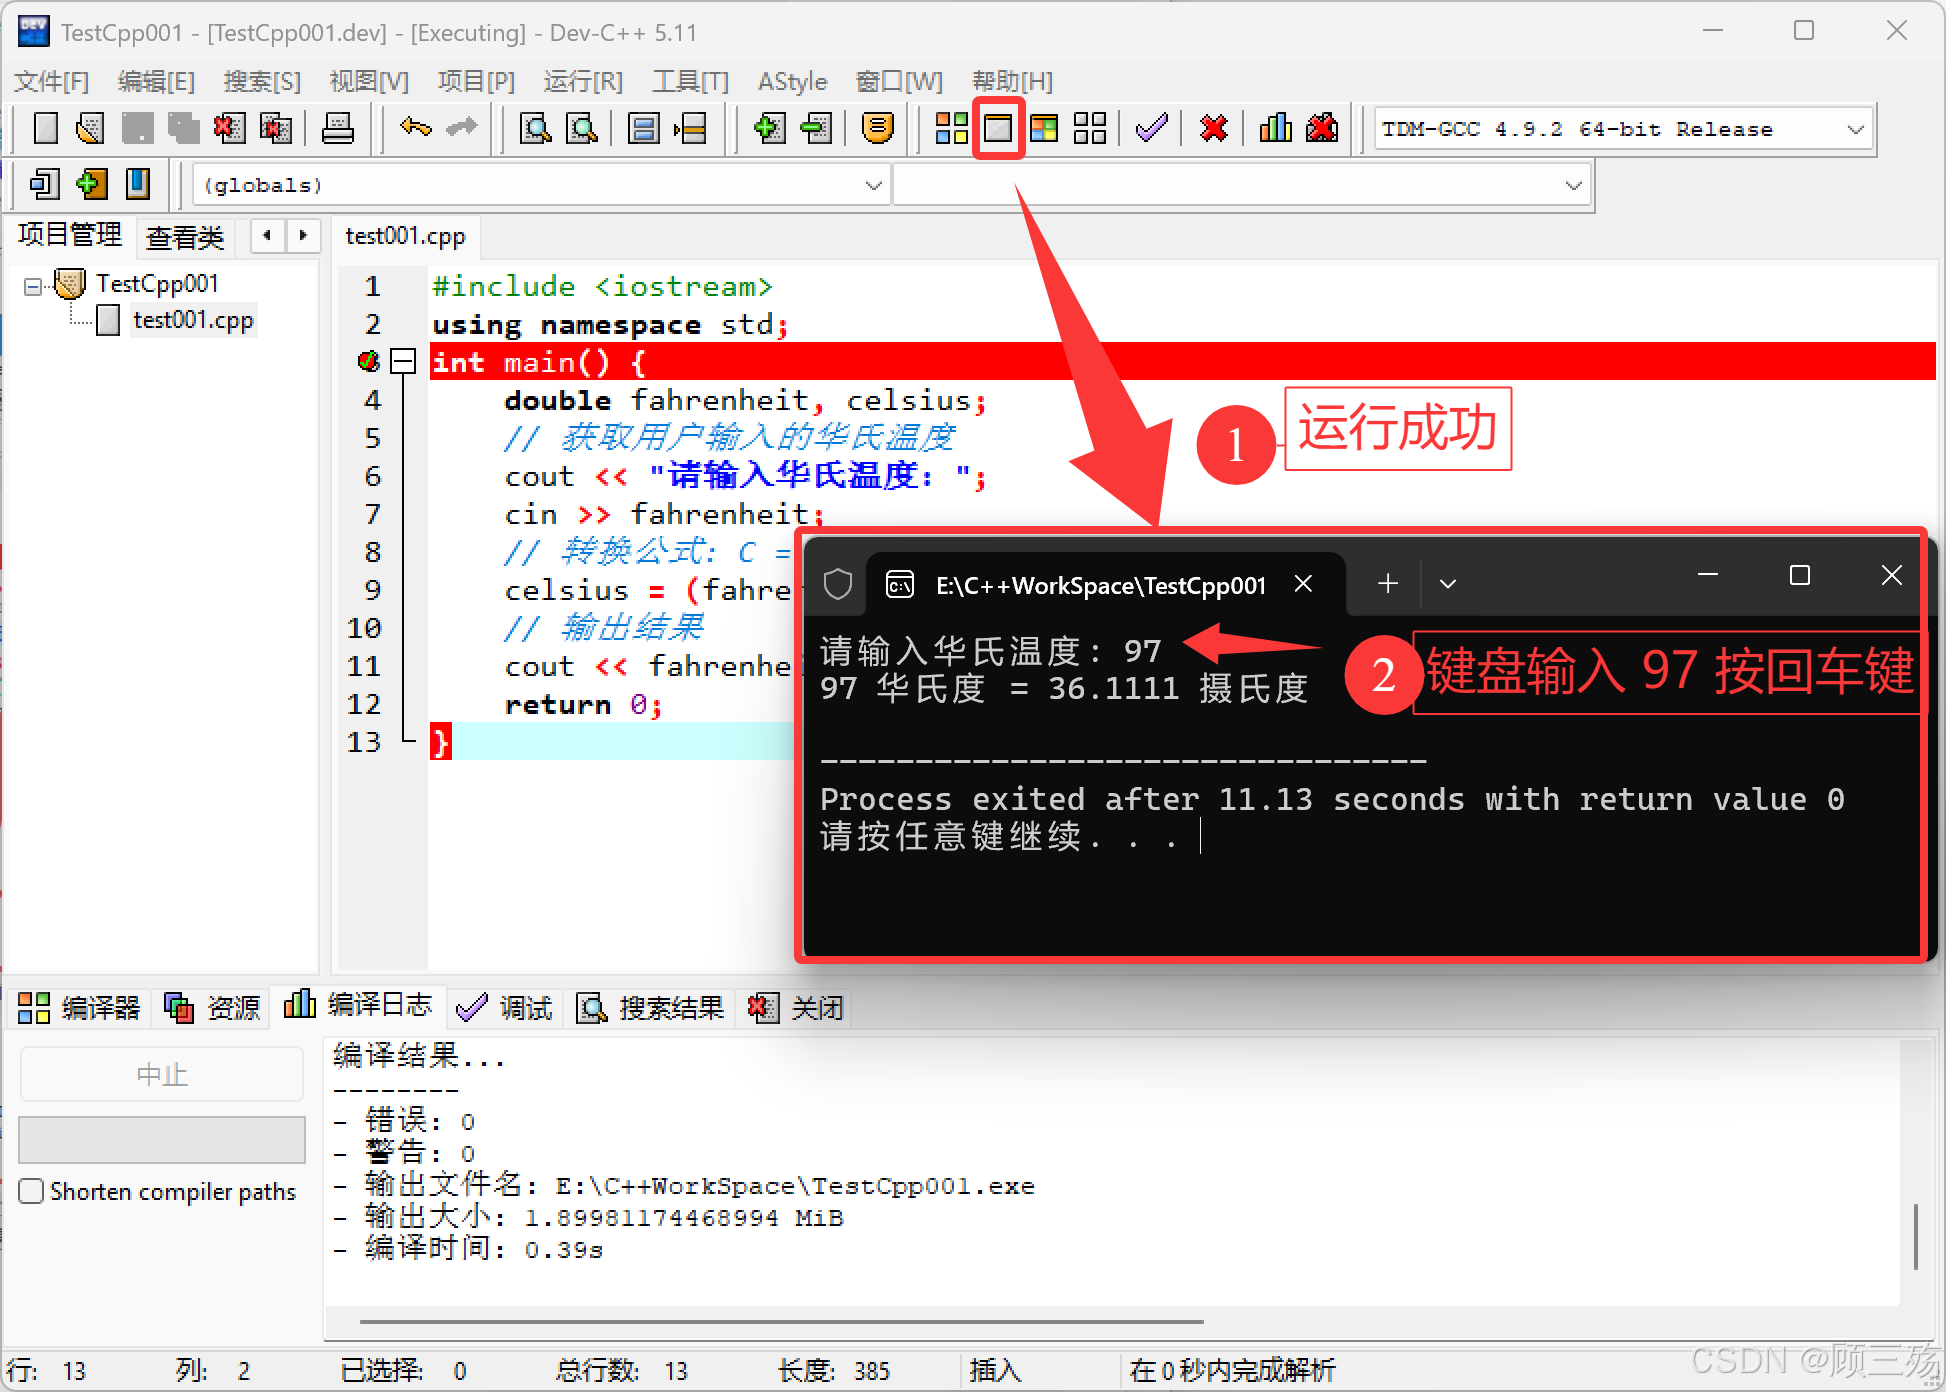This screenshot has height=1392, width=1946.
Task: Click the red X stop execution icon
Action: tap(1214, 128)
